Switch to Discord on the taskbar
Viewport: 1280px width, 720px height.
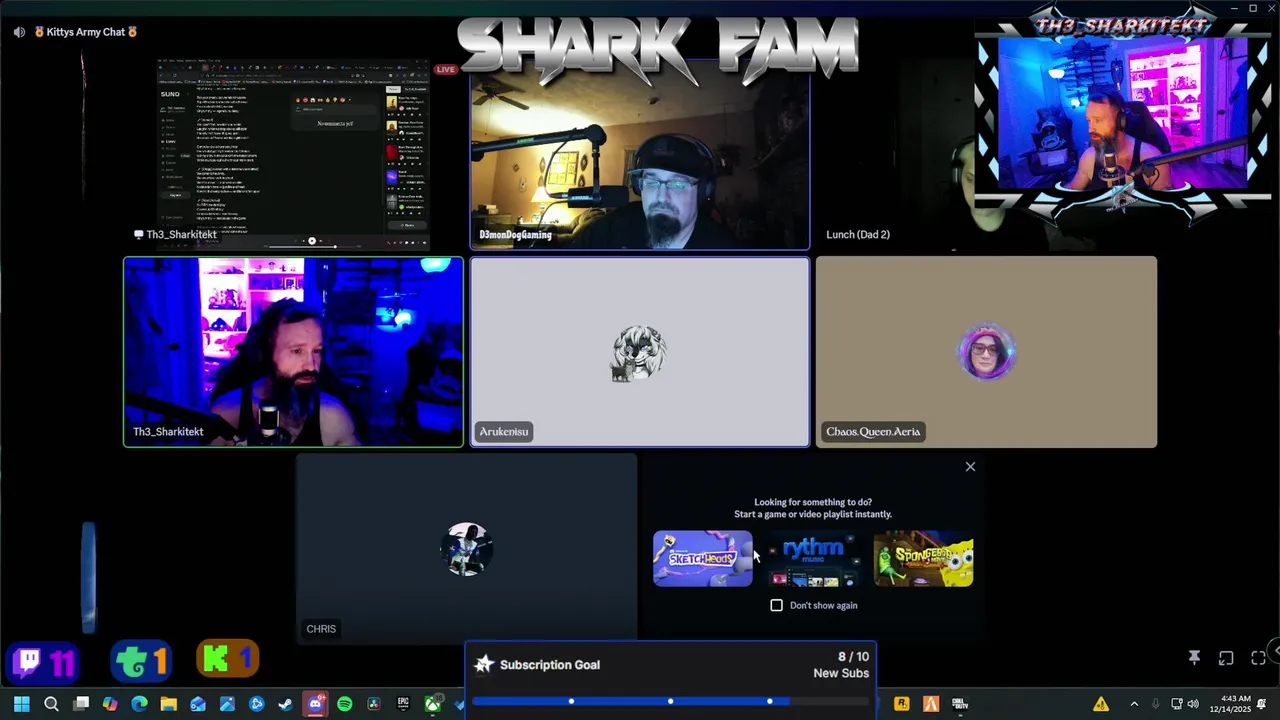pos(315,704)
